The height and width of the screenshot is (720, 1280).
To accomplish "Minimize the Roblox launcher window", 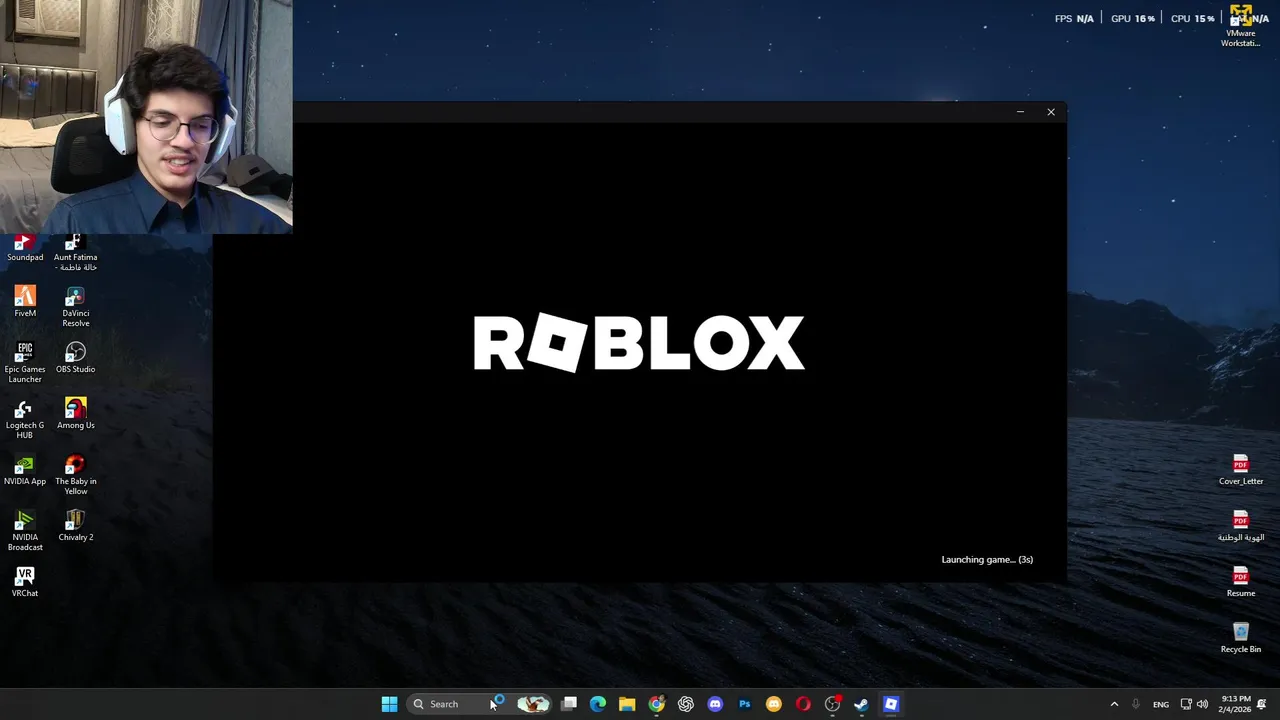I will pos(1020,112).
